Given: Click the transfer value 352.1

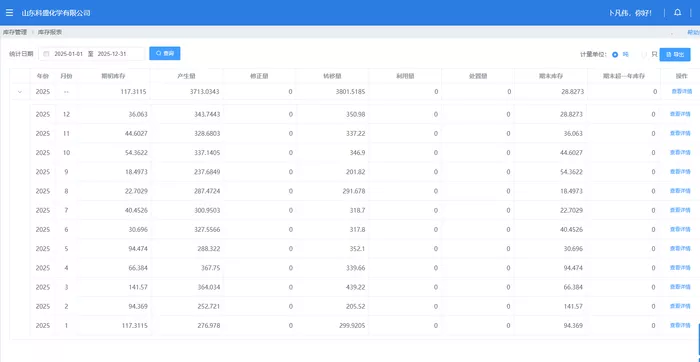Looking at the screenshot, I should (358, 249).
